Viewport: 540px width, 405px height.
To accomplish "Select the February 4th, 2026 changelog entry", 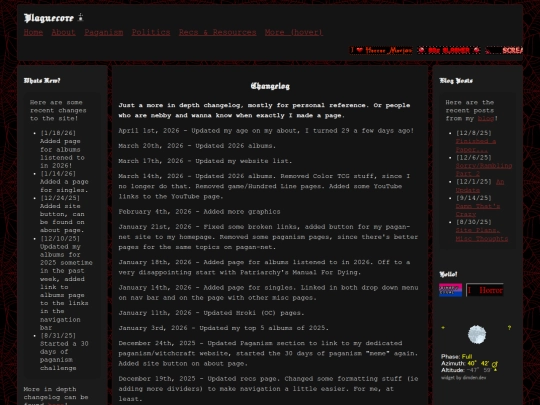I will [199, 212].
